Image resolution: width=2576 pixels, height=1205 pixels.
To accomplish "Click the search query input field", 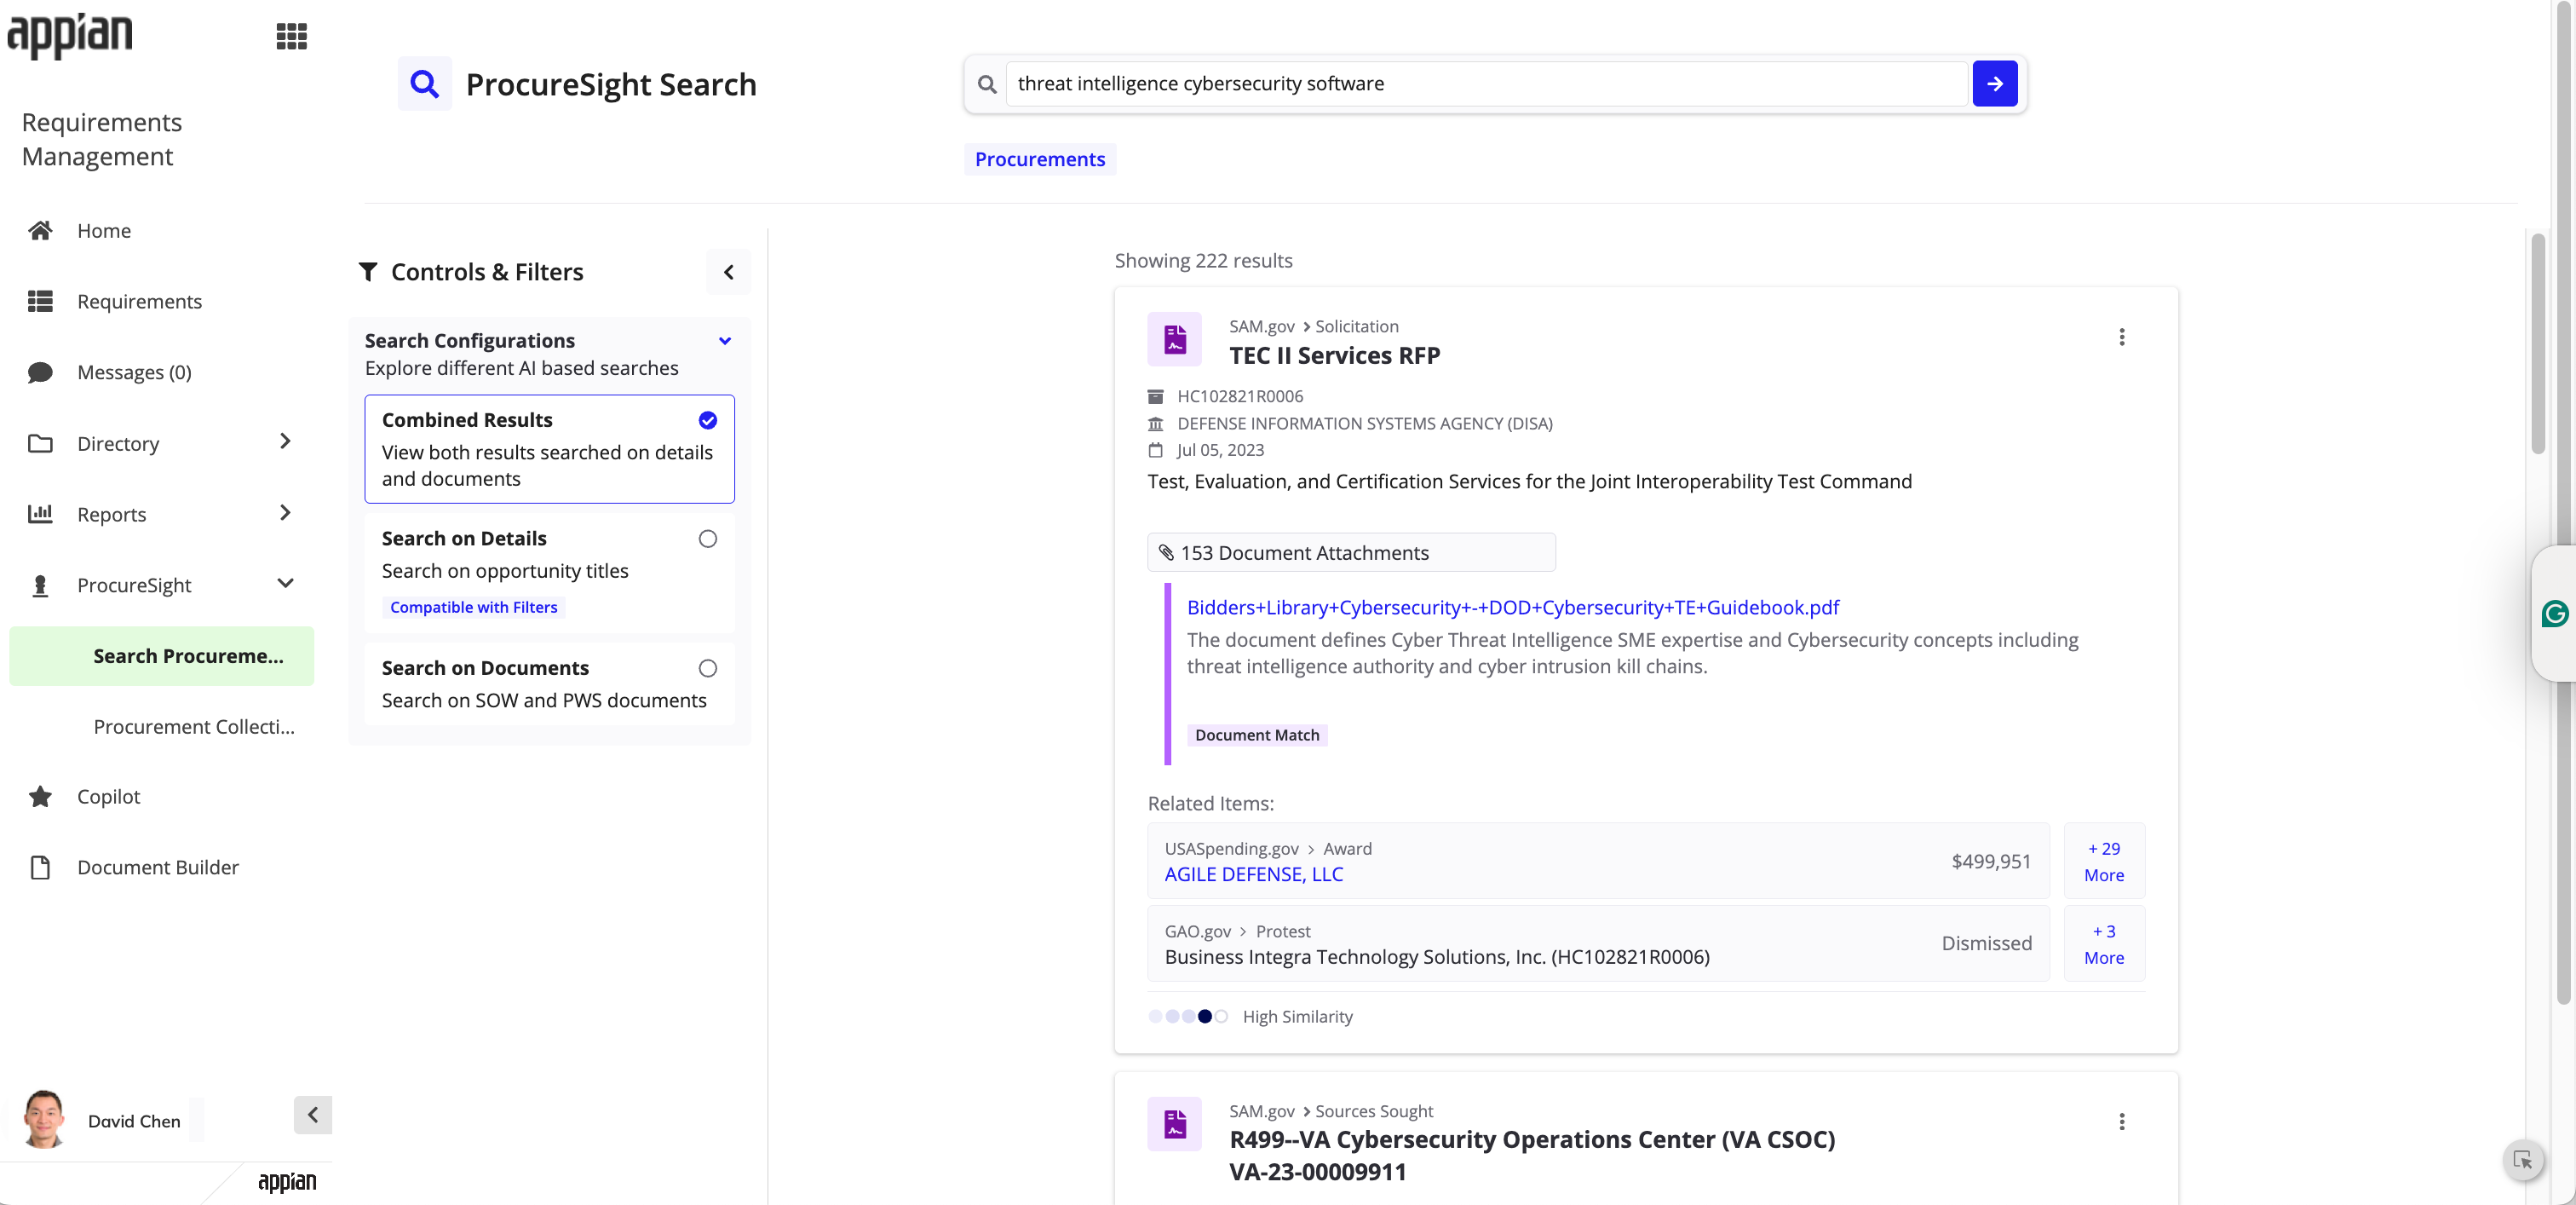I will (x=1486, y=84).
